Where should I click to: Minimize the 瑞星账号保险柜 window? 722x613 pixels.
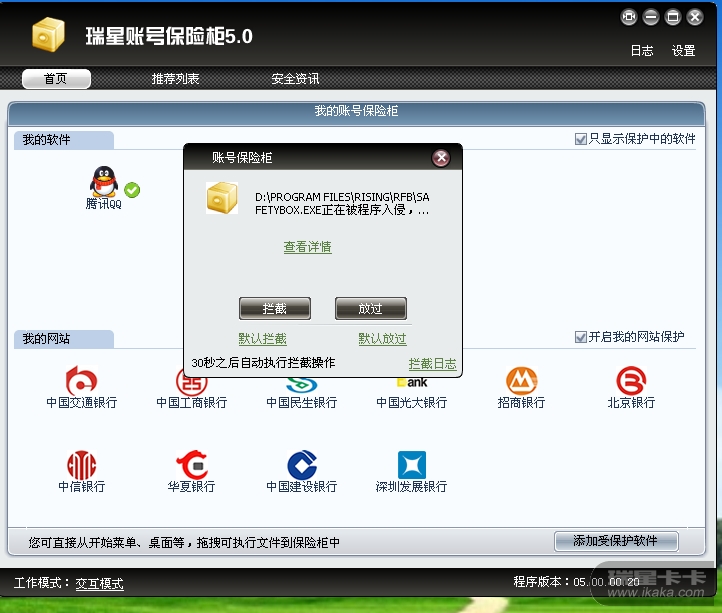tap(651, 18)
